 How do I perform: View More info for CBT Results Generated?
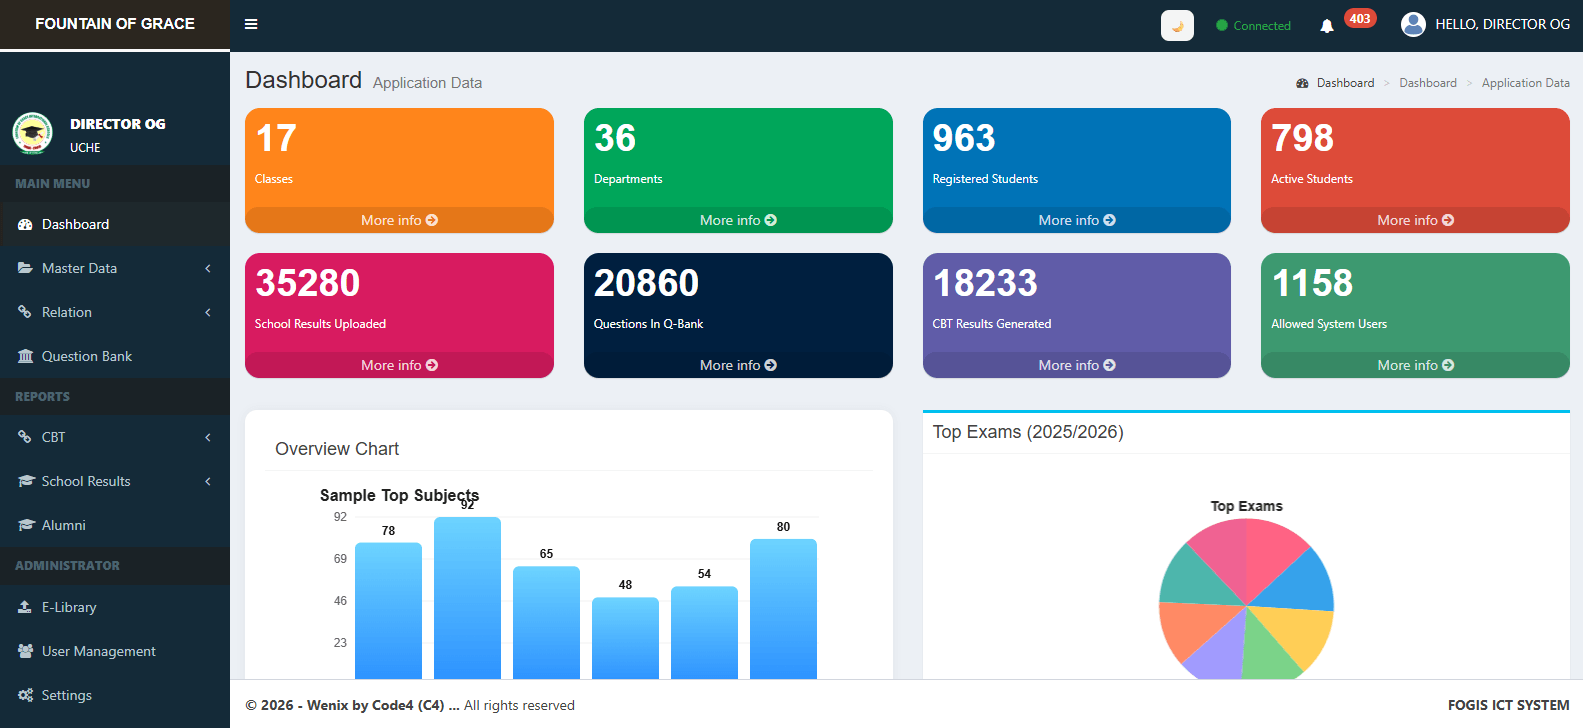(1077, 365)
